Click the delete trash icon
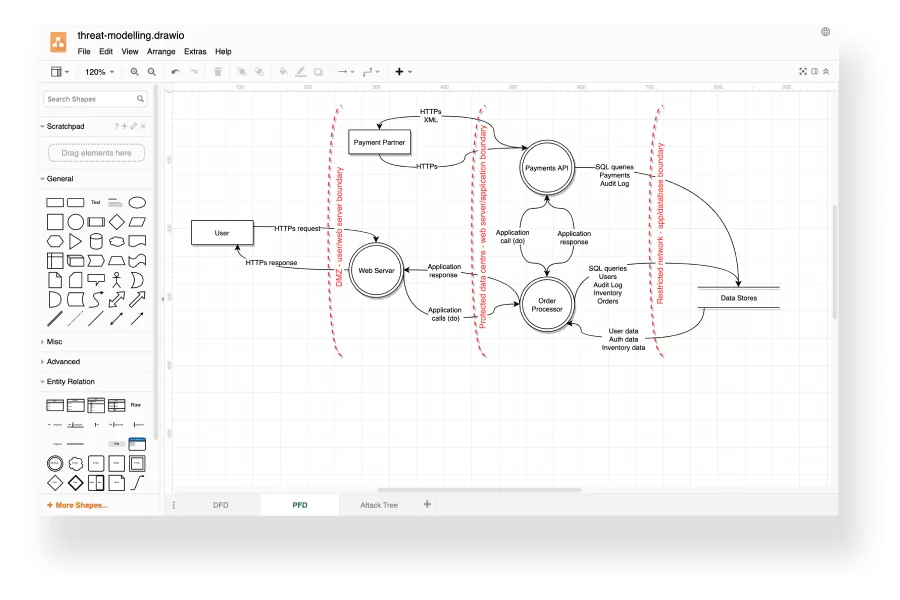 tap(218, 72)
